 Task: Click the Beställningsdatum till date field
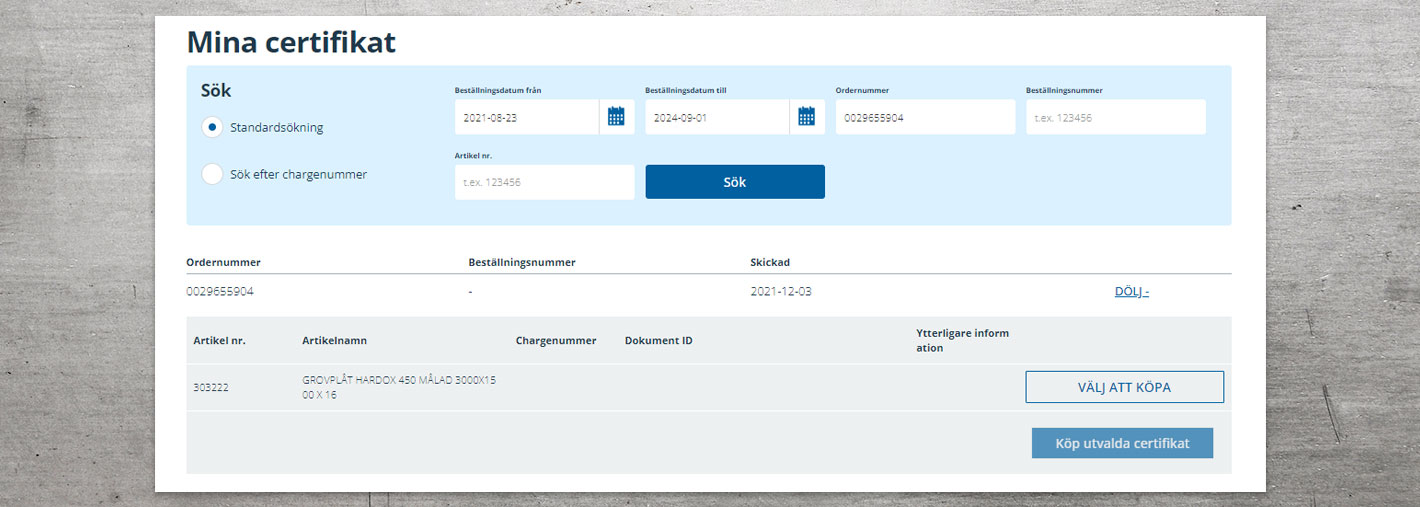tap(716, 118)
